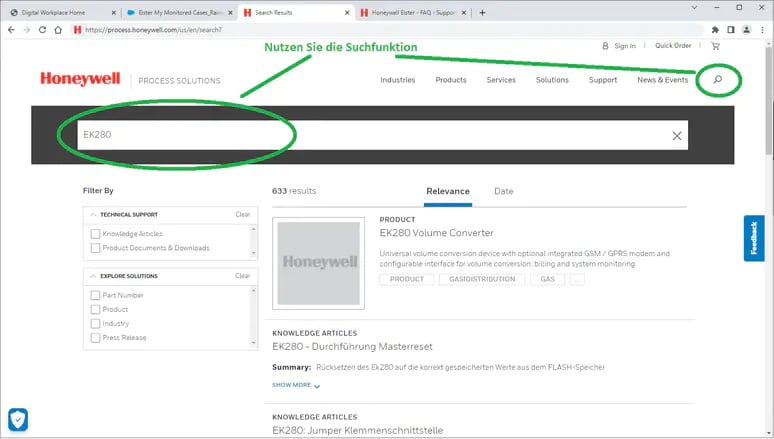Click the blue shield badge icon
The width and height of the screenshot is (774, 439).
click(x=18, y=420)
